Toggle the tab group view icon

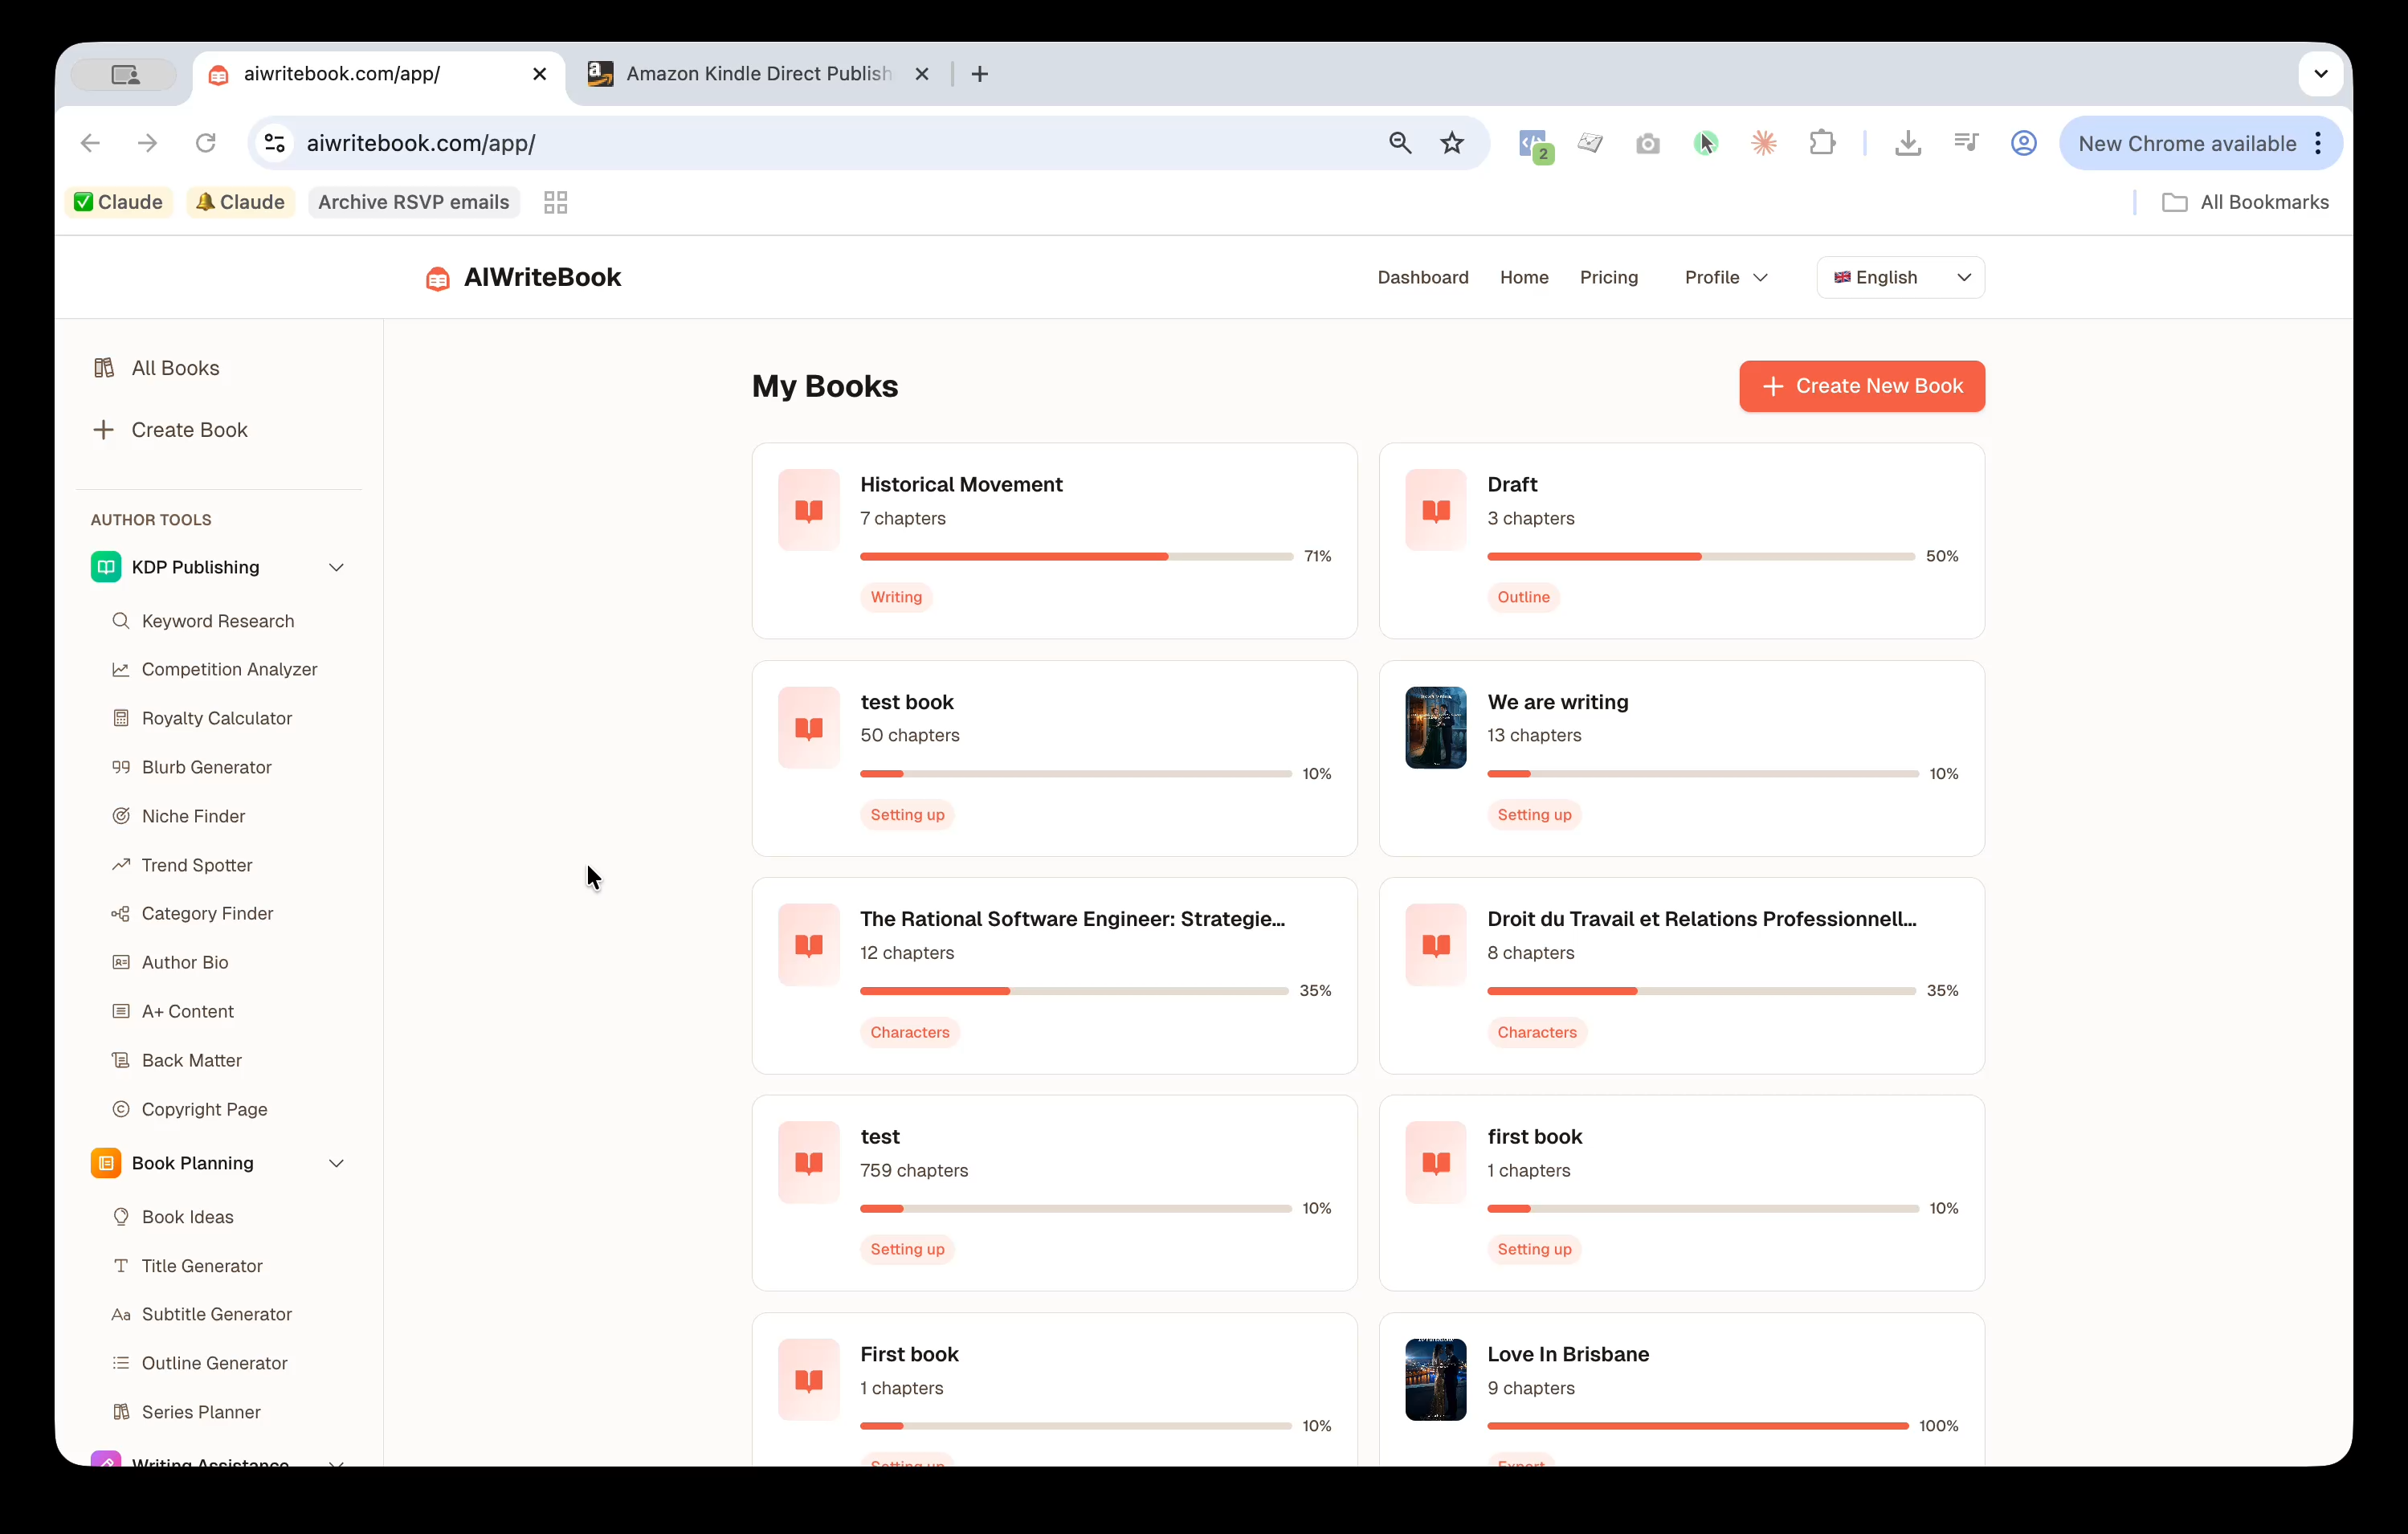pos(555,201)
